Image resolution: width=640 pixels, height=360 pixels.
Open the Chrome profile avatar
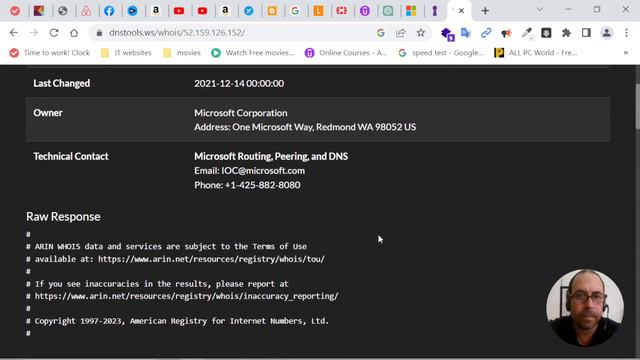click(x=607, y=33)
